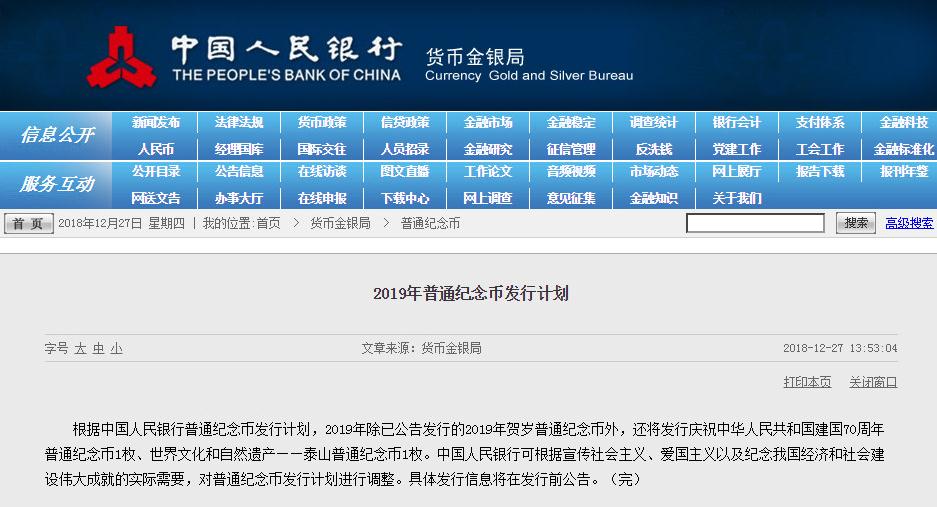This screenshot has height=507, width=937.
Task: Open the 货币政策 navigation item
Action: coord(322,123)
